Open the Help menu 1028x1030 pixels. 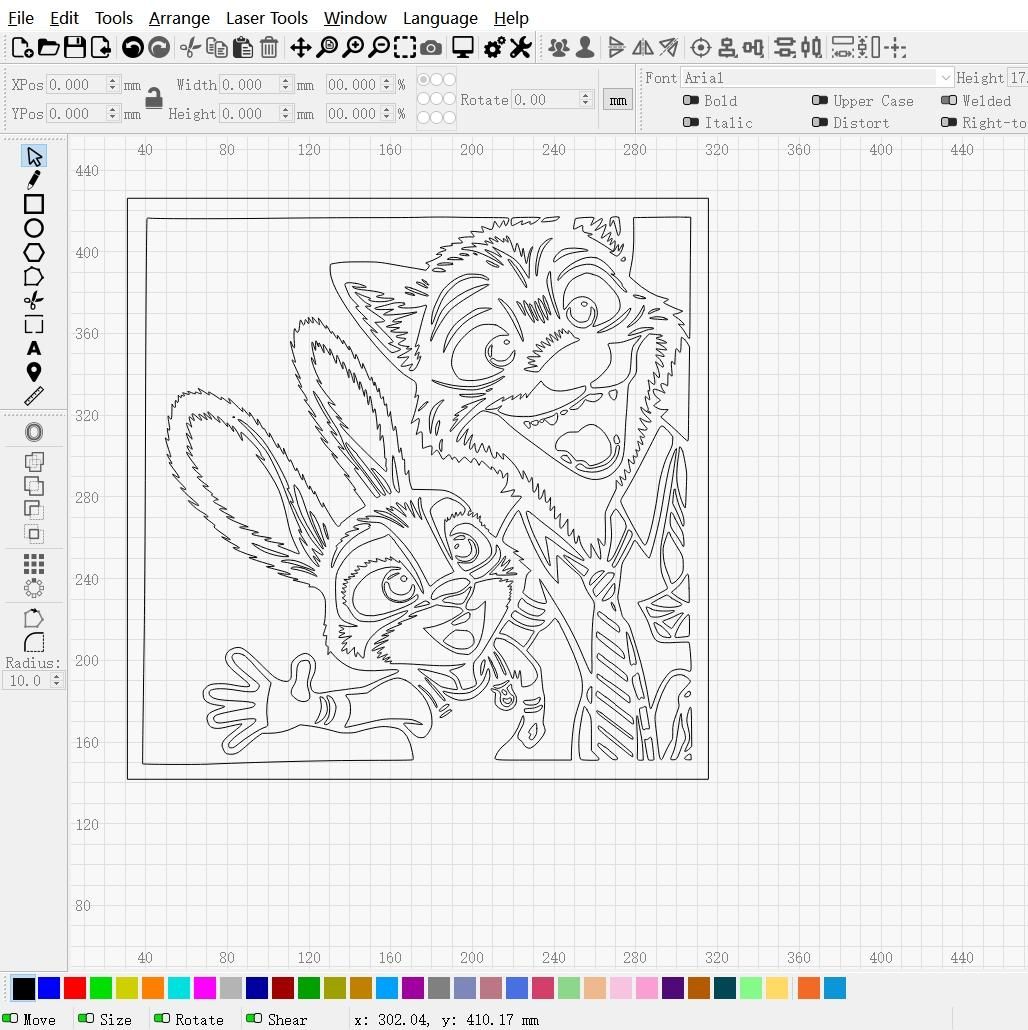pos(511,18)
